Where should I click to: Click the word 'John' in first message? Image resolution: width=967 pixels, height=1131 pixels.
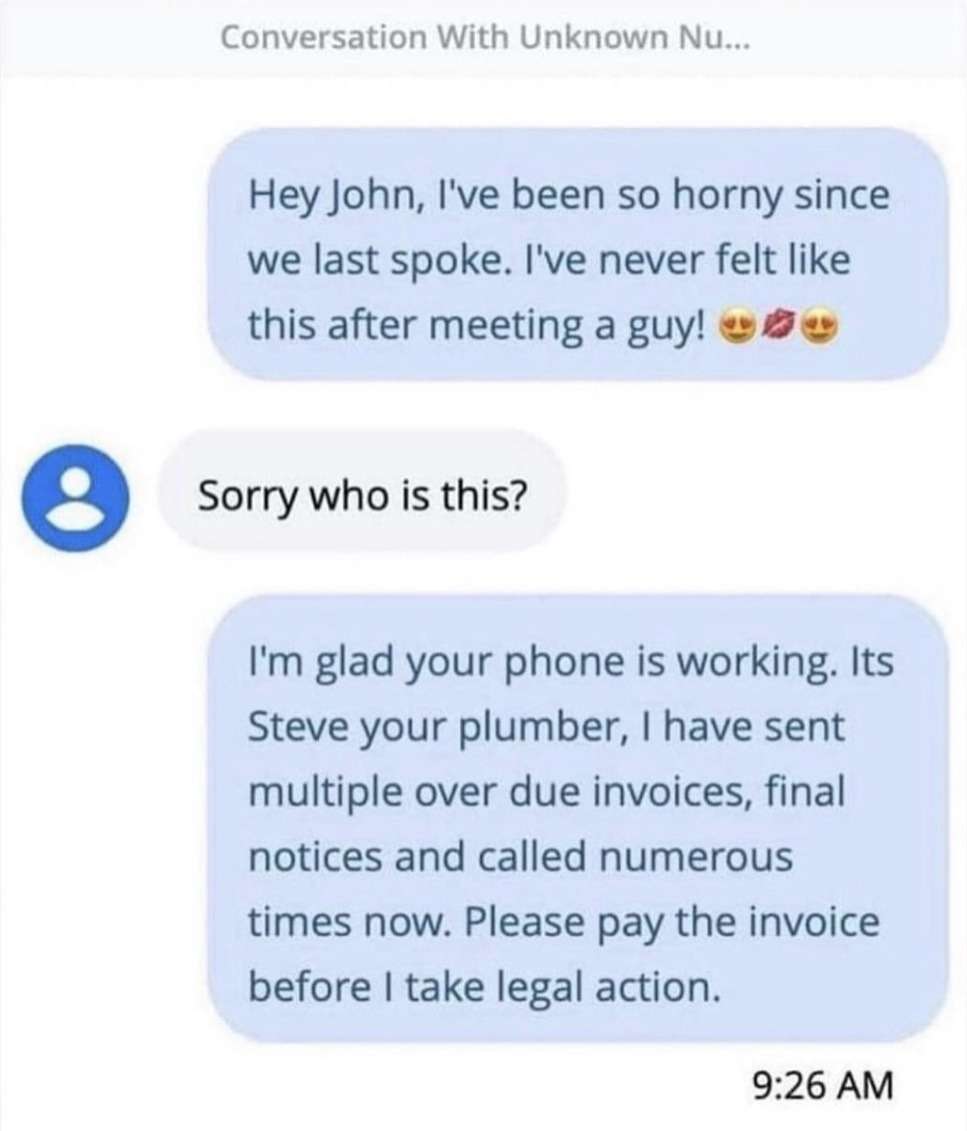coord(377,196)
